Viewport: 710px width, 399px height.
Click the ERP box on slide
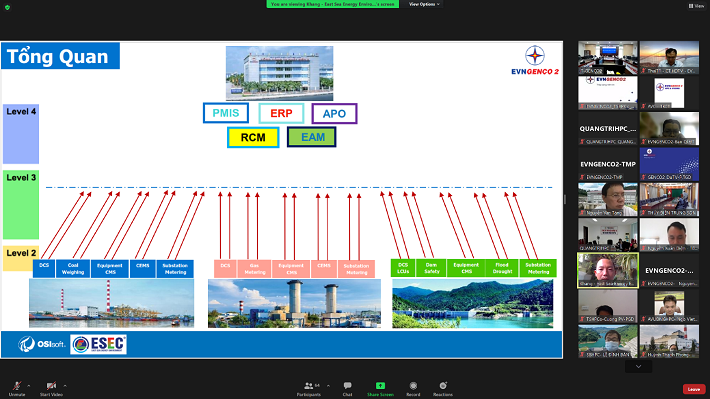pos(281,113)
